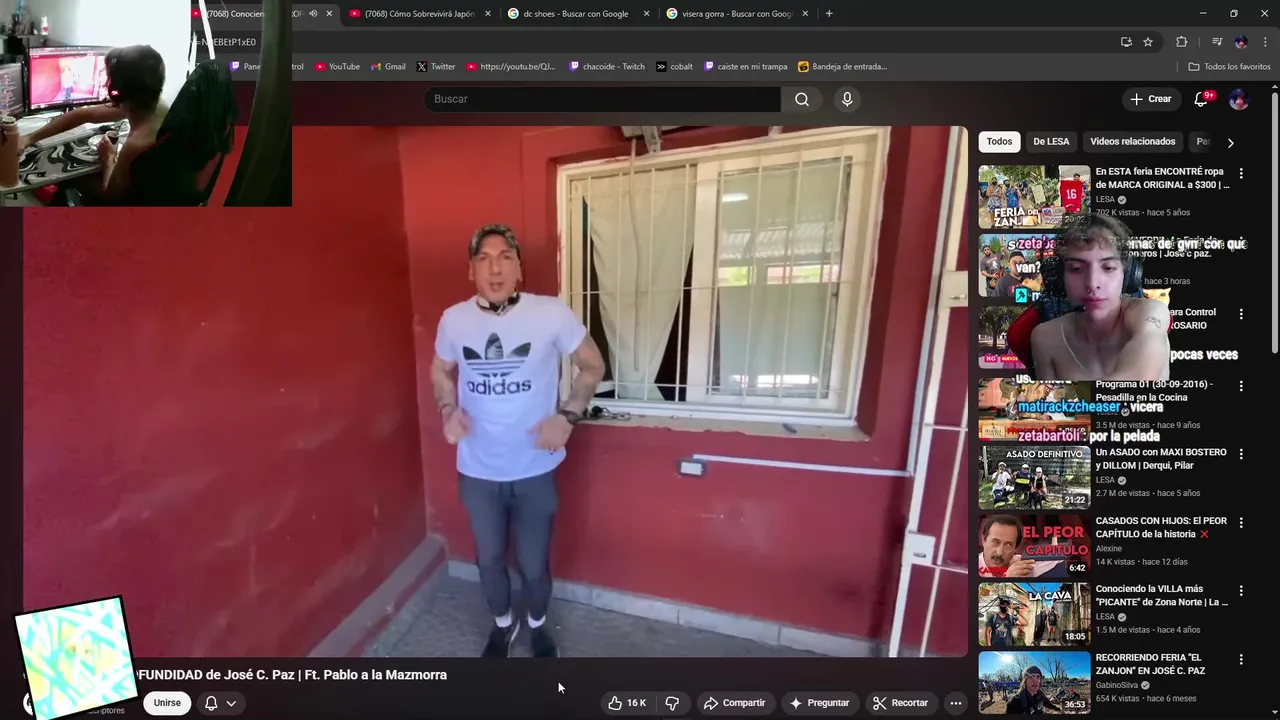
Task: Expand notification bell dropdown next to Unirse
Action: (x=231, y=703)
